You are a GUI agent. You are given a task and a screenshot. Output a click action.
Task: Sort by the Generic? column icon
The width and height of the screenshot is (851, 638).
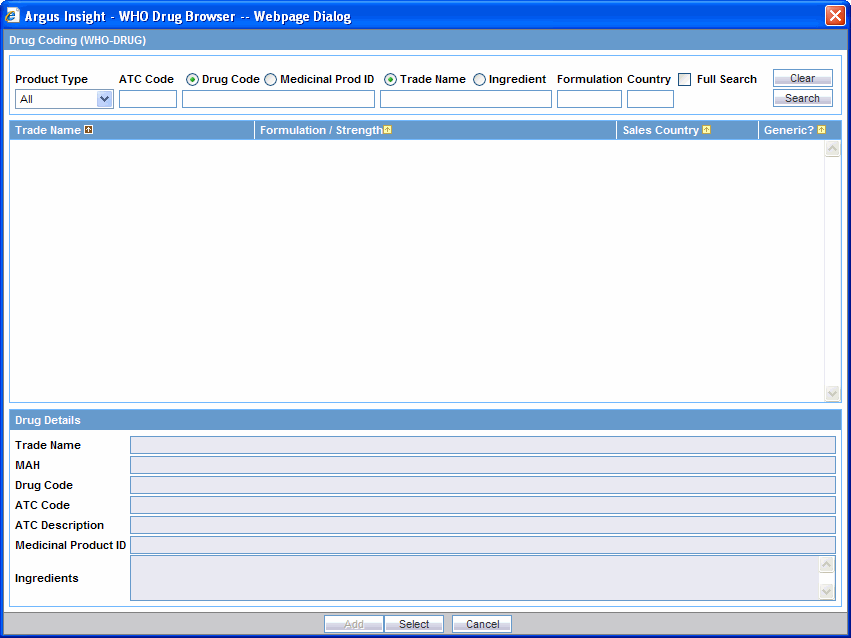tap(821, 130)
